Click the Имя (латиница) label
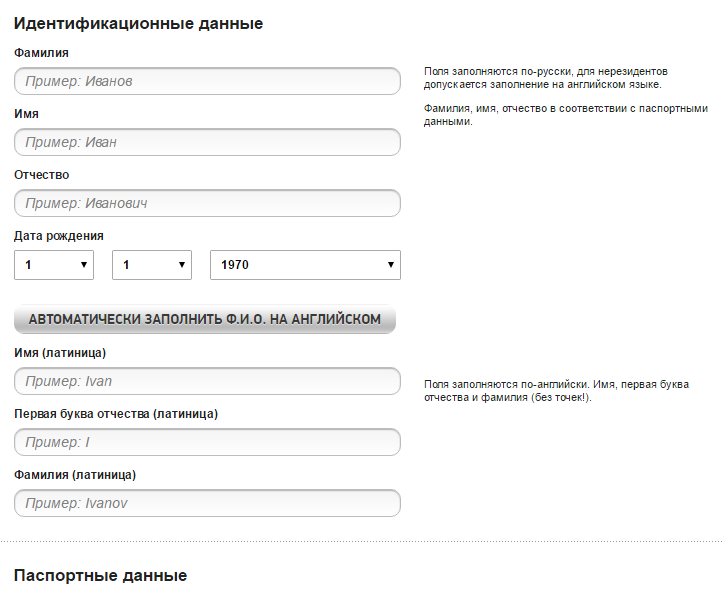The image size is (723, 591). [60, 353]
